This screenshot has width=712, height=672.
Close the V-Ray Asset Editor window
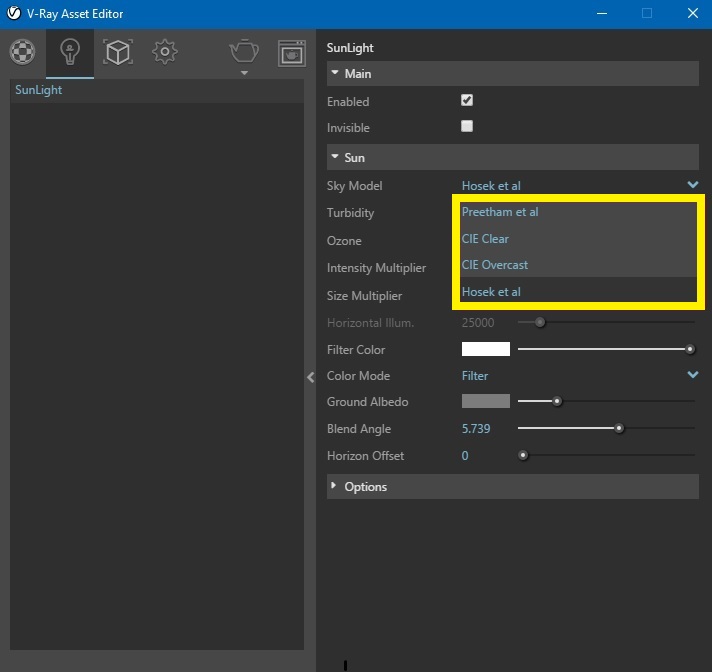[692, 13]
